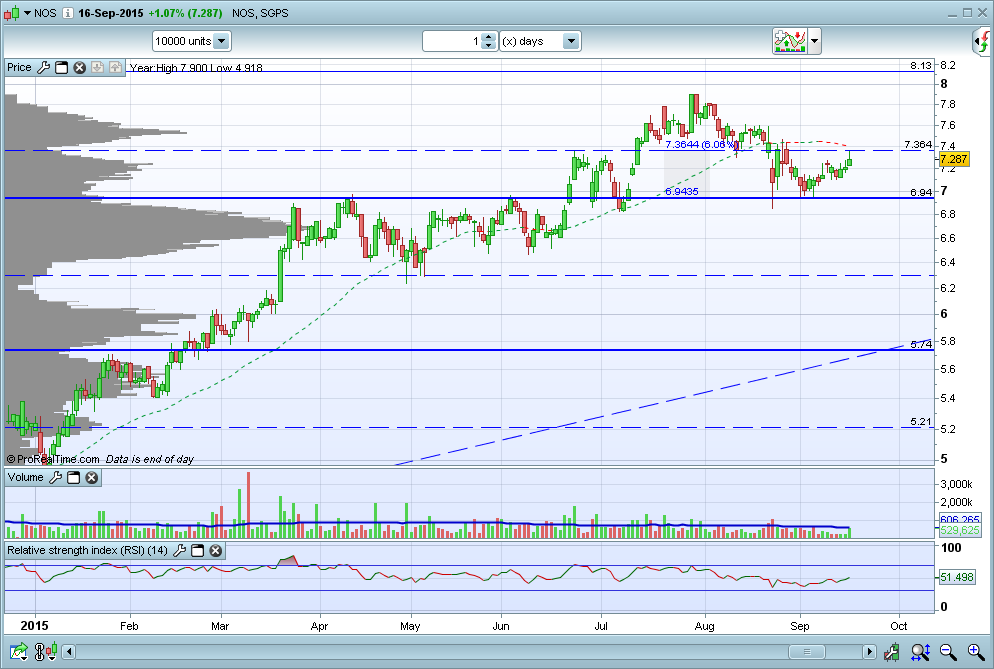Open the trading side panel arrow tab
This screenshot has height=669, width=994.
point(981,42)
